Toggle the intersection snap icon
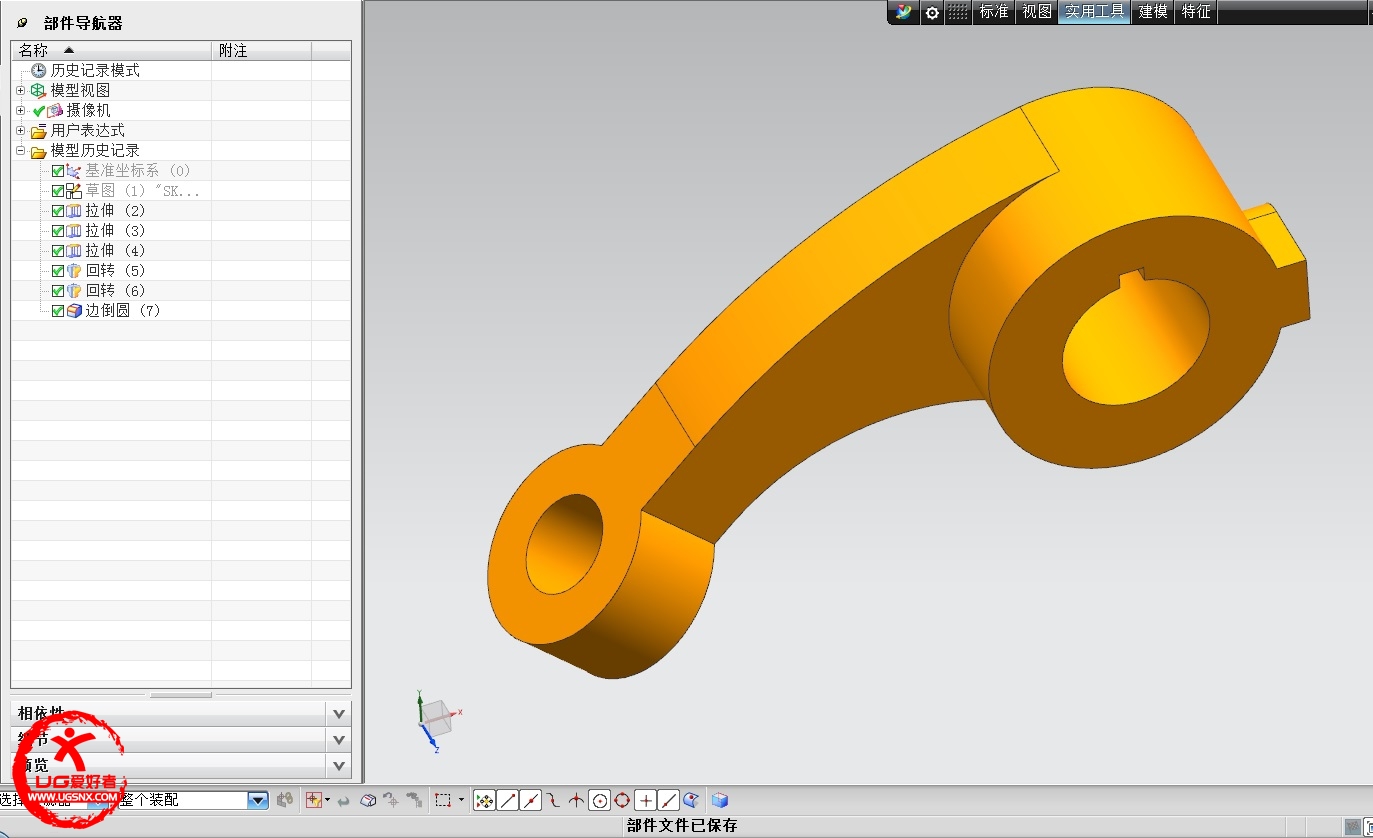The image size is (1373, 838). (x=576, y=800)
